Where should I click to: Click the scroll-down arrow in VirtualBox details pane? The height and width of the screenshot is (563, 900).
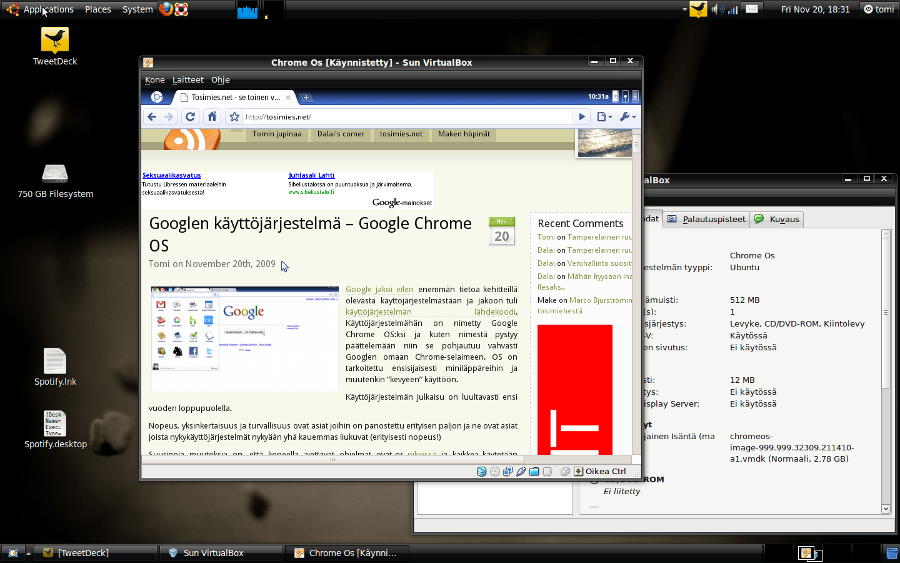tap(886, 508)
